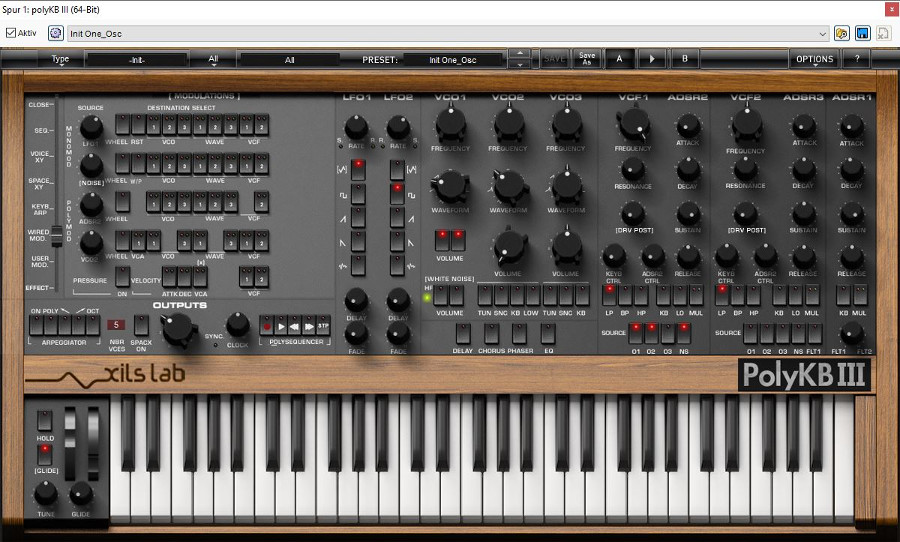Image resolution: width=900 pixels, height=542 pixels.
Task: Click the modulation wheel beside pitch bend
Action: point(93,444)
